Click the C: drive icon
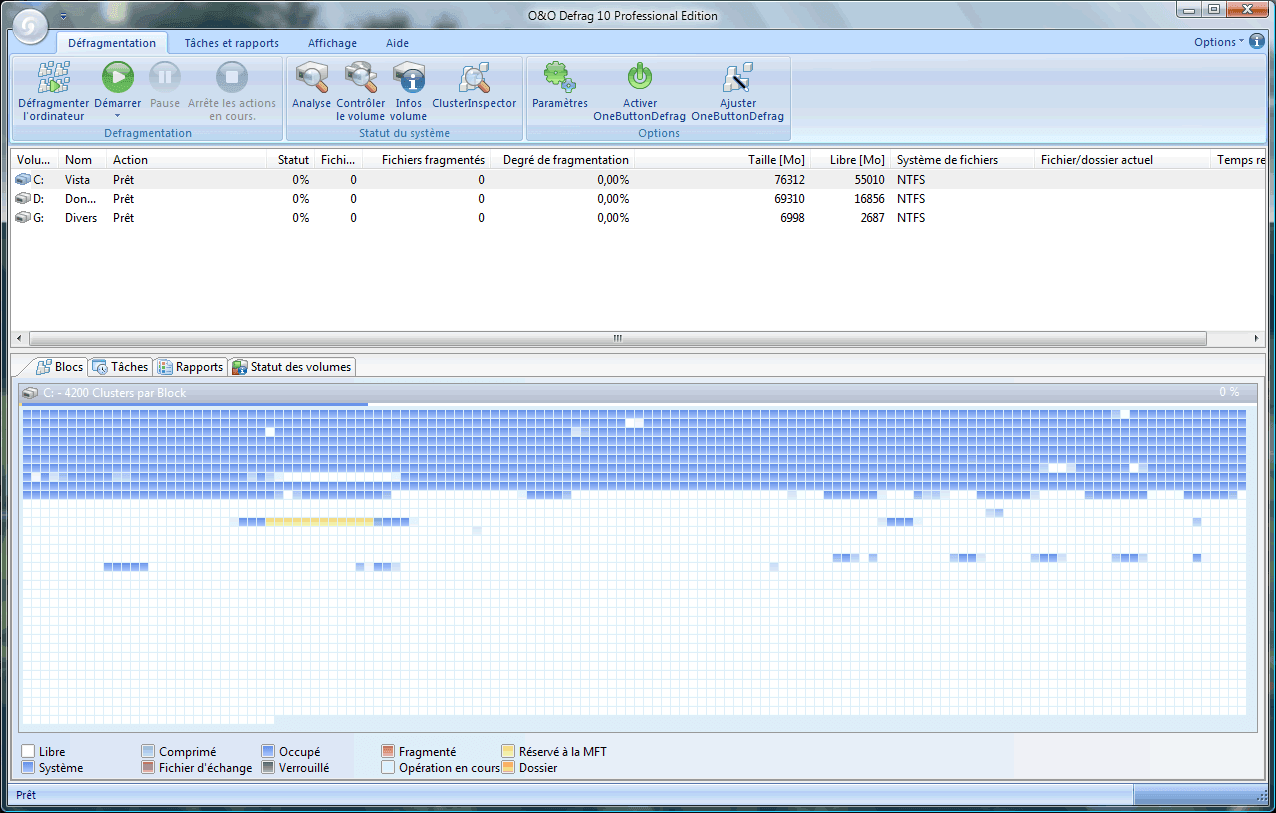1276x813 pixels. click(23, 180)
